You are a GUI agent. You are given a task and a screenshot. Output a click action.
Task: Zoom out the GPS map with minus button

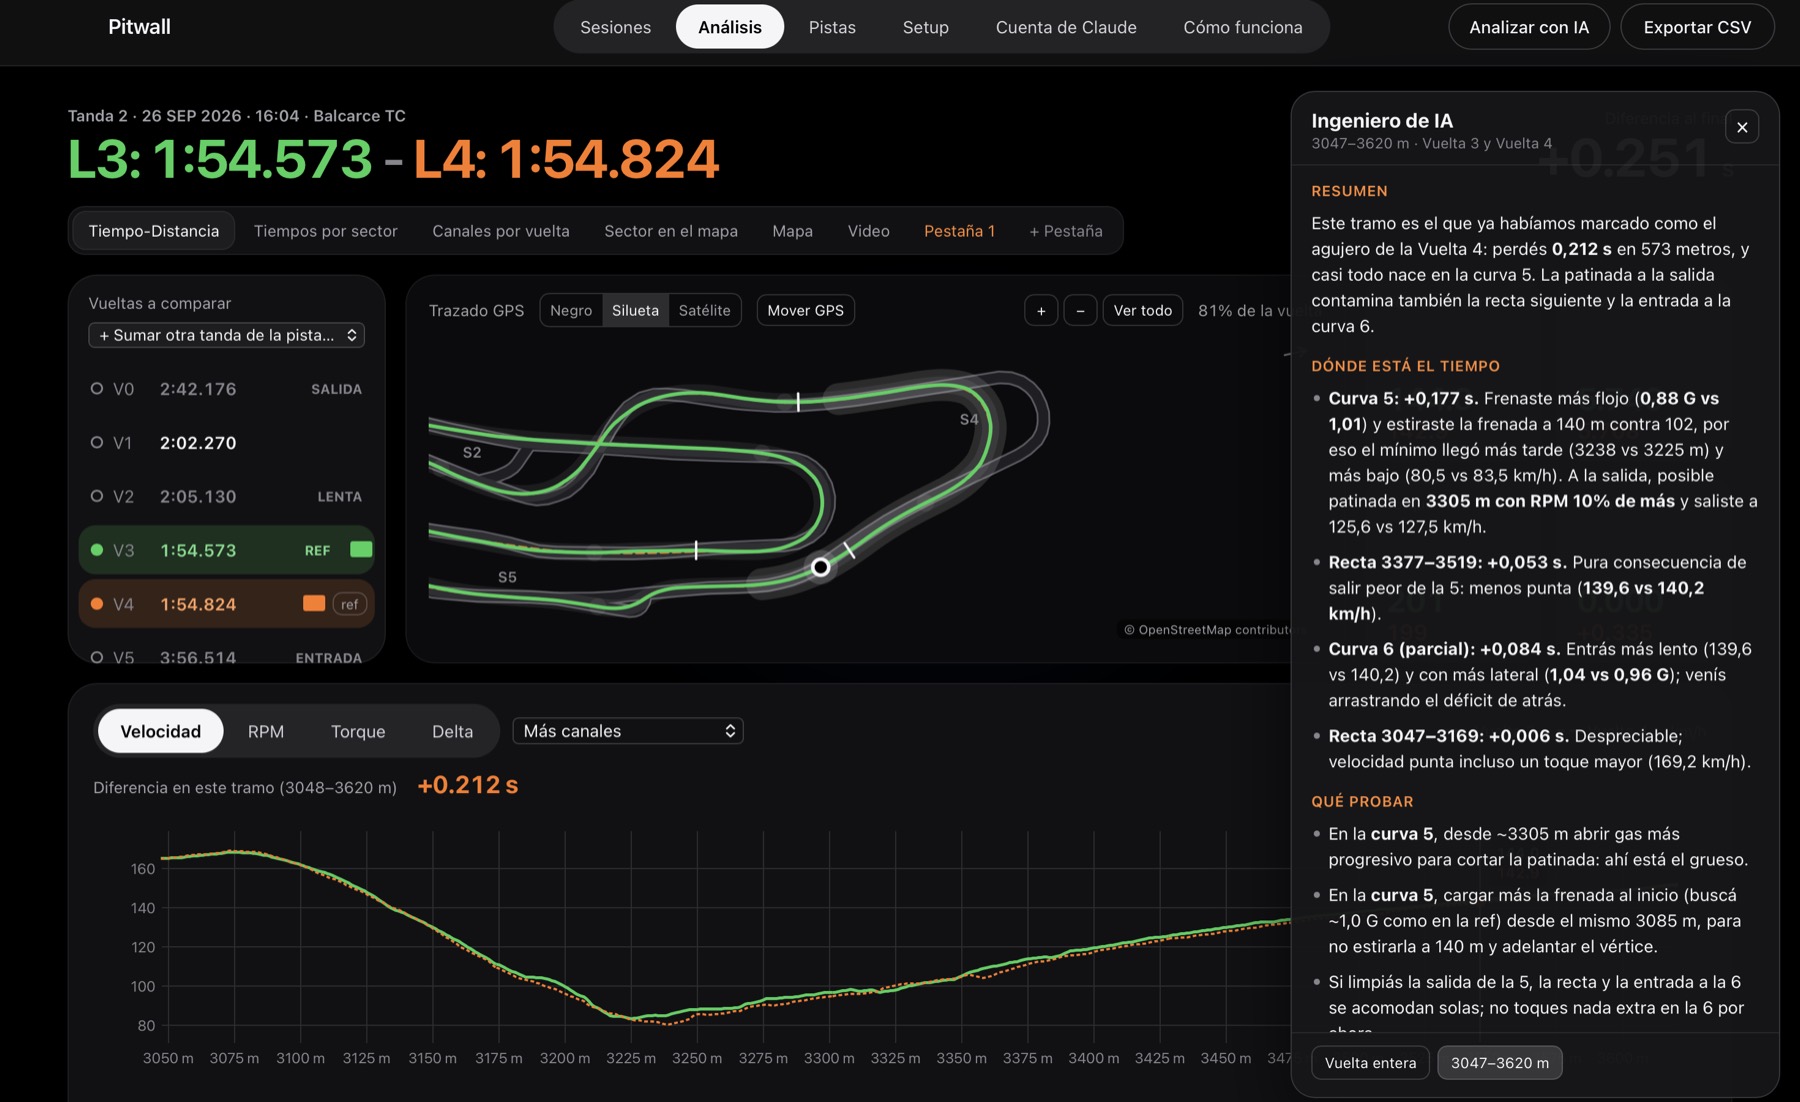pyautogui.click(x=1080, y=310)
